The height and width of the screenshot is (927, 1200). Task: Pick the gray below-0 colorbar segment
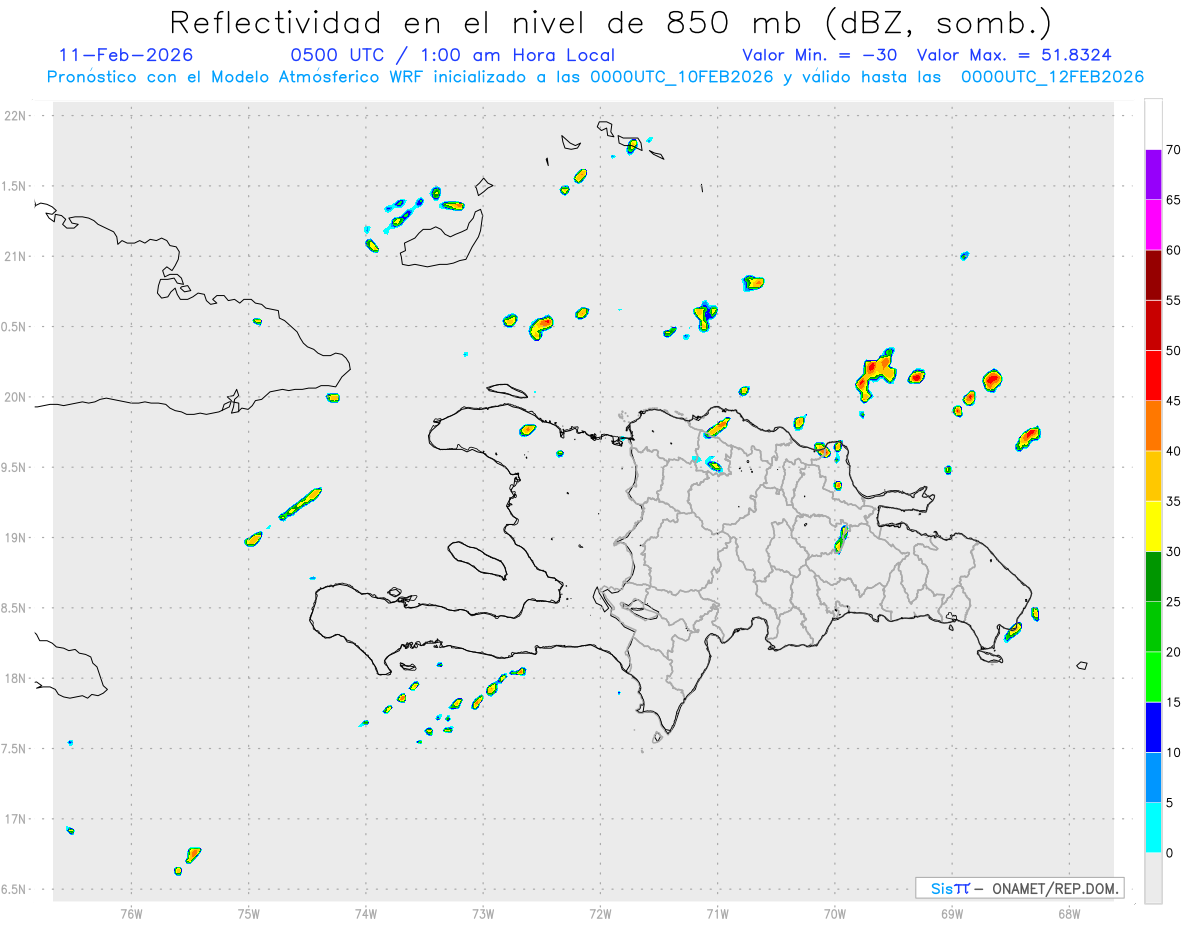point(1153,878)
